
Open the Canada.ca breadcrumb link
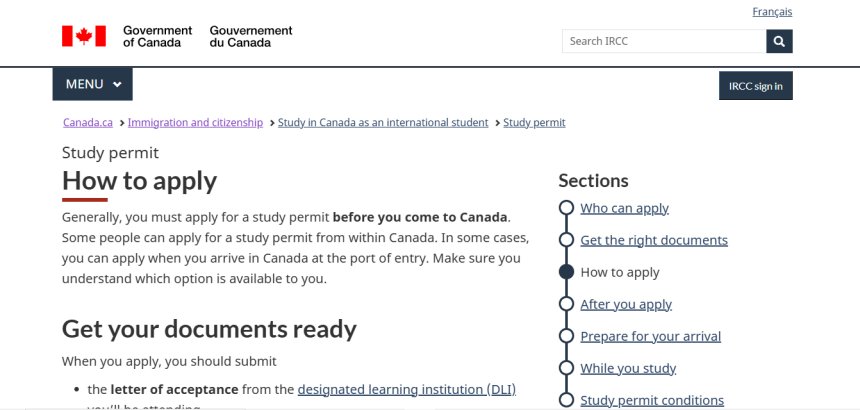pos(88,123)
